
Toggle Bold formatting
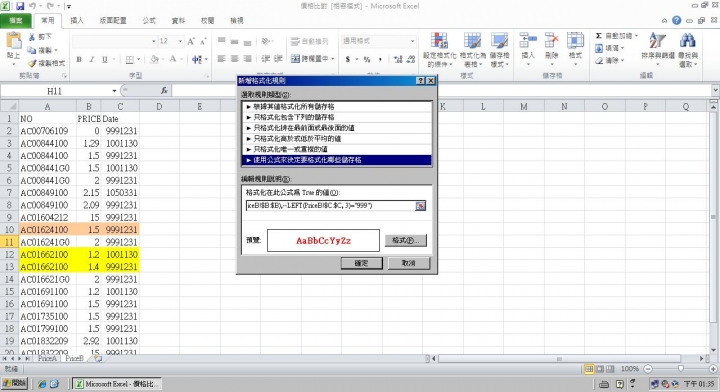(79, 59)
